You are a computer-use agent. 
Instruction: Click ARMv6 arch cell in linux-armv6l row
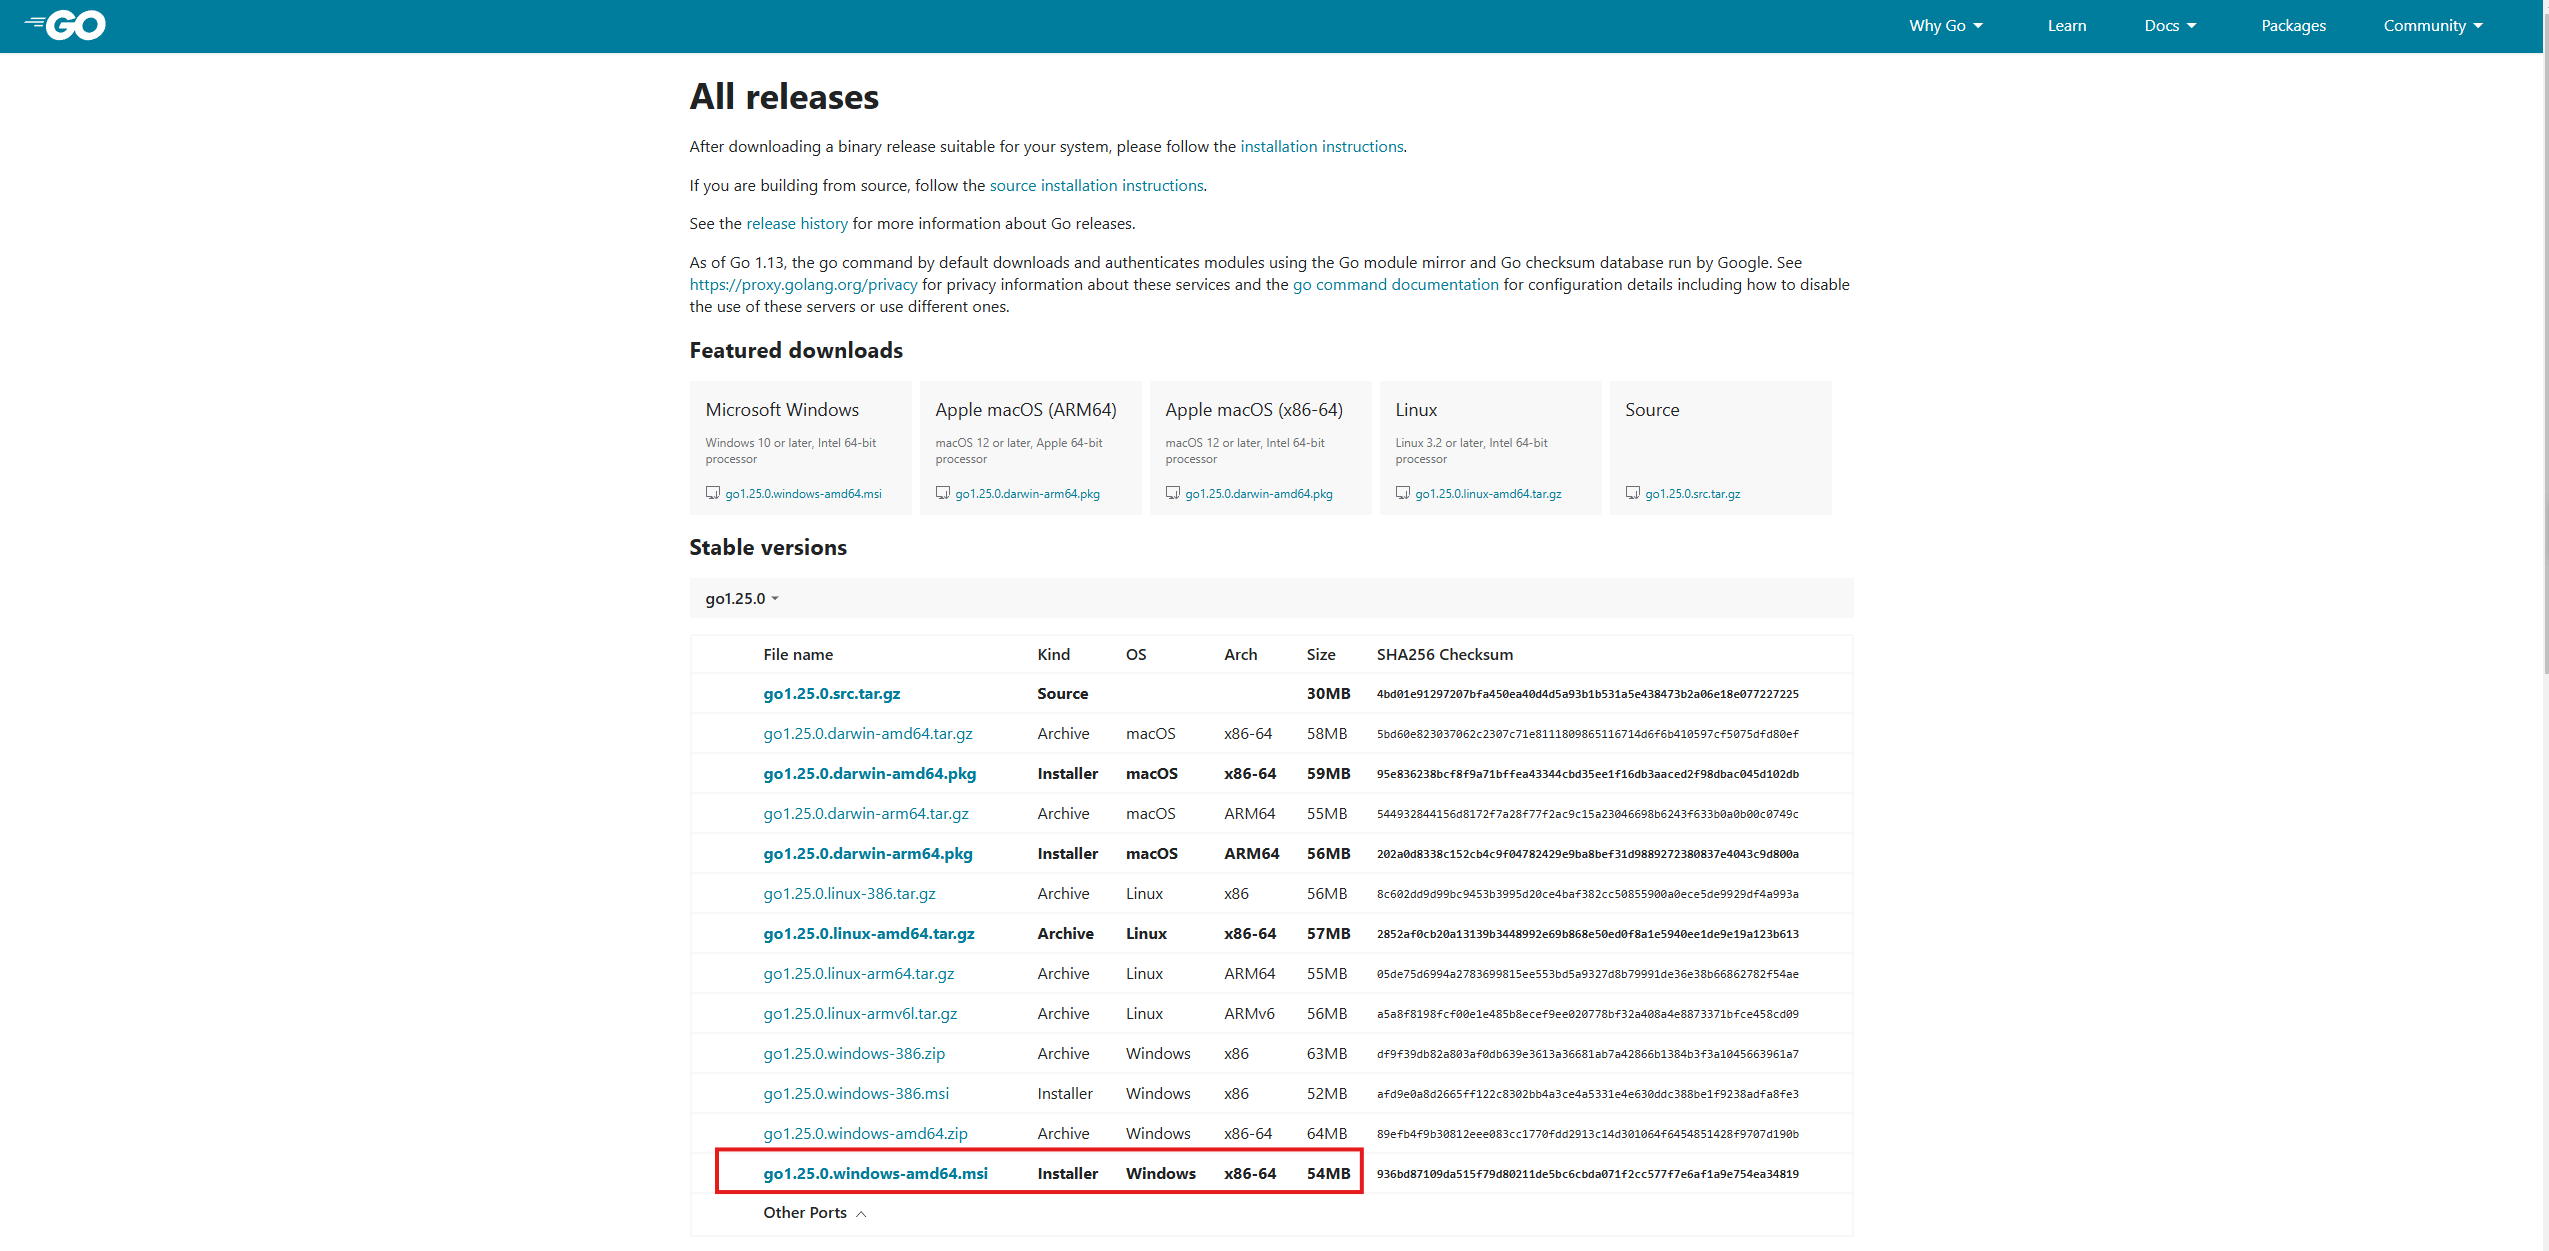tap(1250, 1014)
